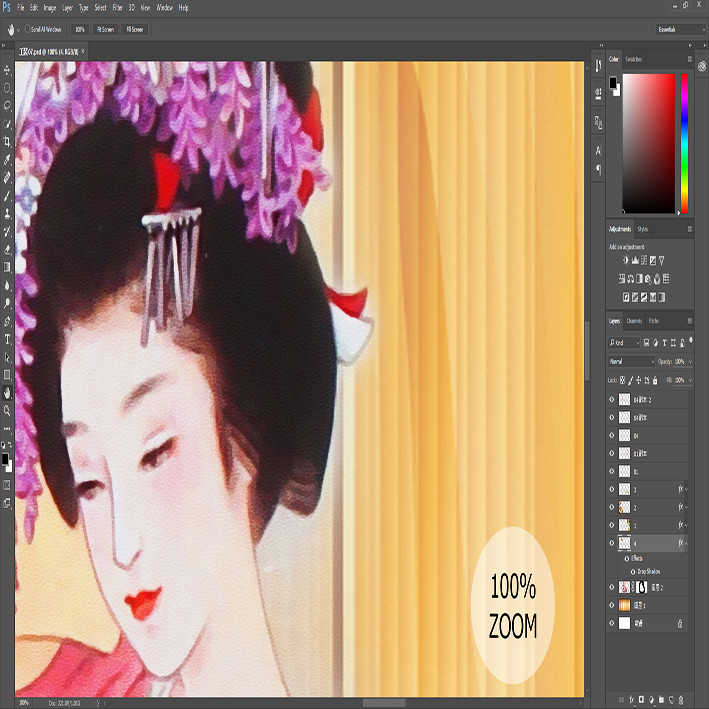Select the Elliptical Marquee tool
The height and width of the screenshot is (709, 709).
click(x=7, y=88)
